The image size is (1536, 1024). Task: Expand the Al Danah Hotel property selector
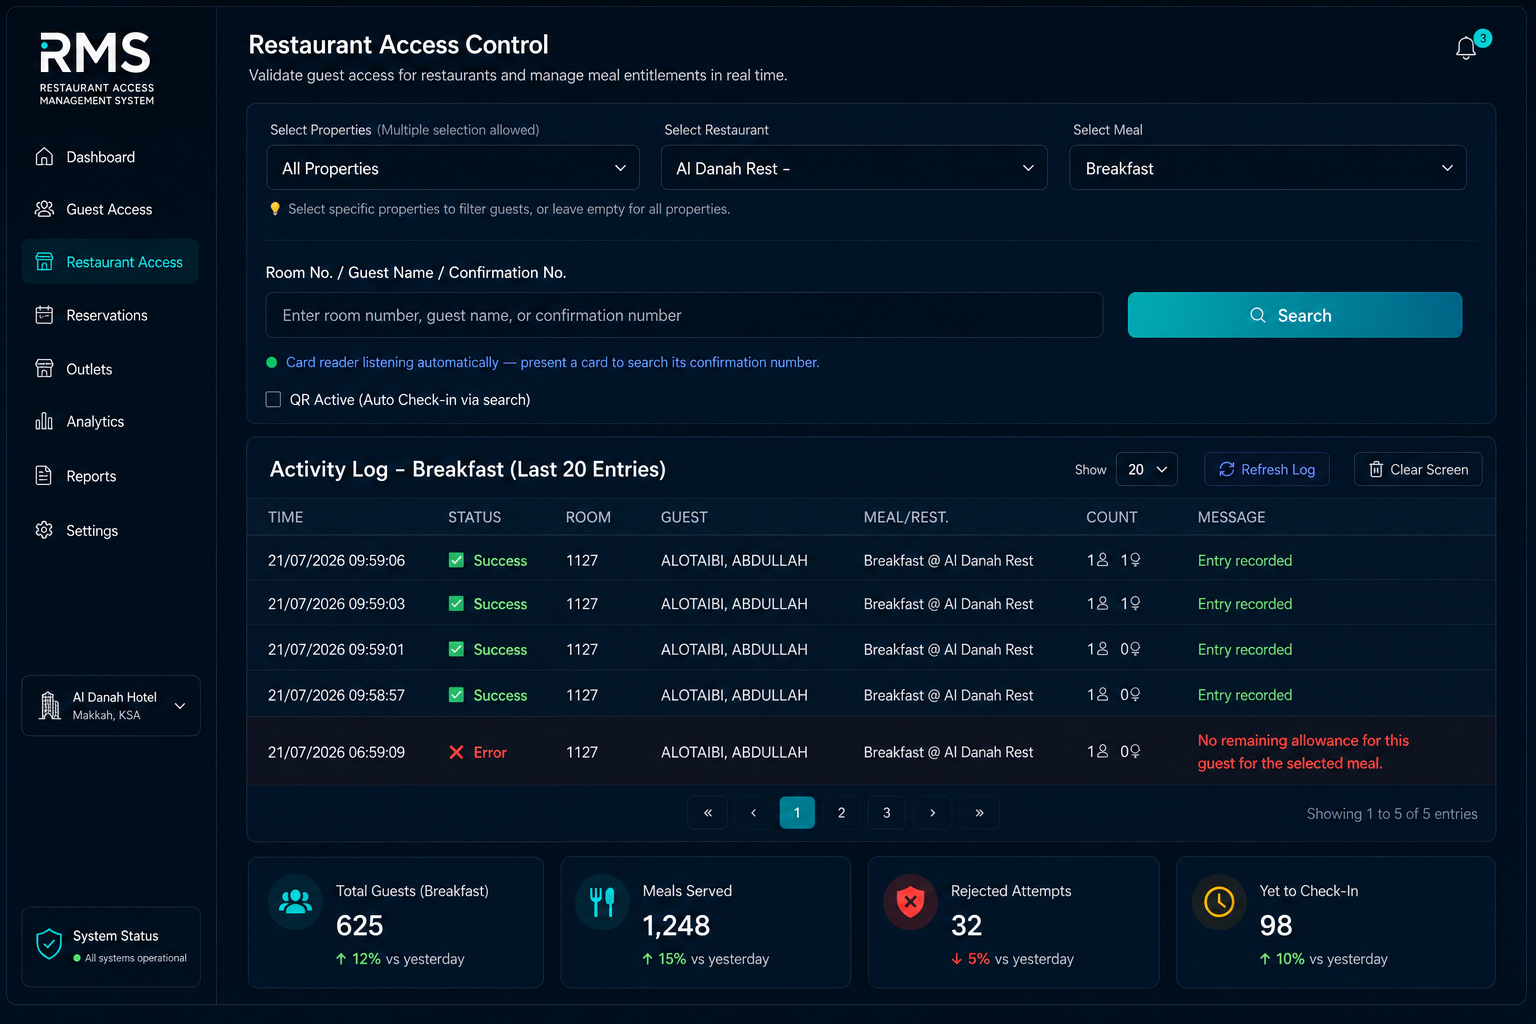coord(111,705)
